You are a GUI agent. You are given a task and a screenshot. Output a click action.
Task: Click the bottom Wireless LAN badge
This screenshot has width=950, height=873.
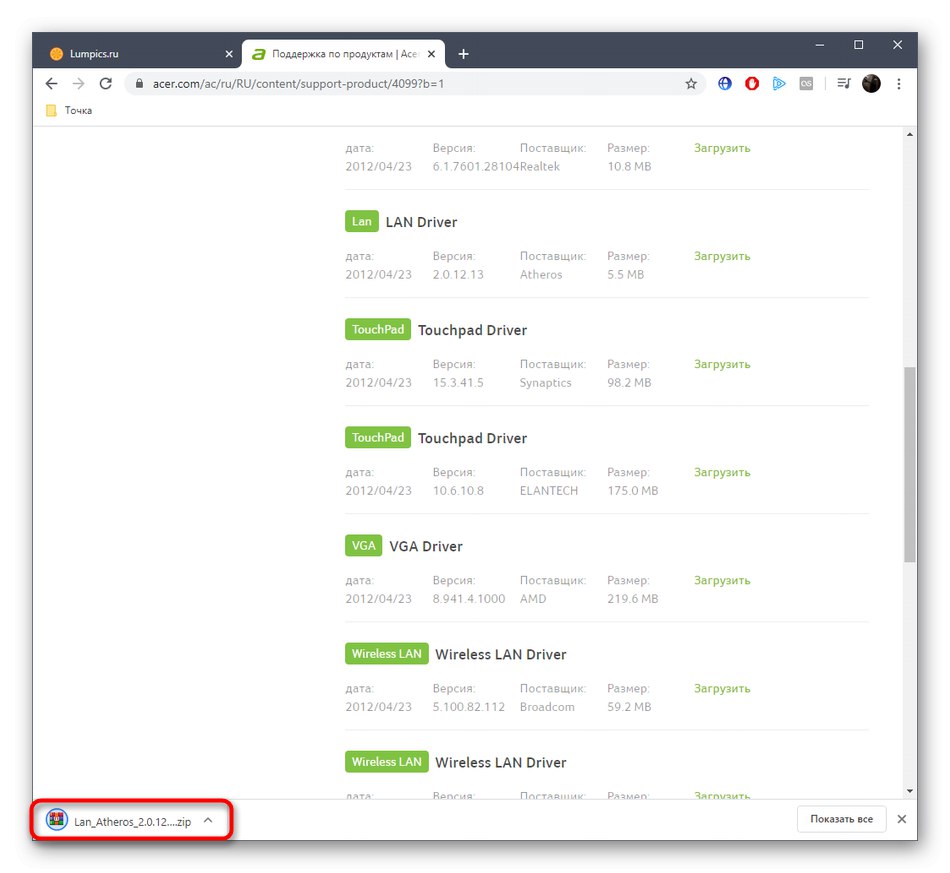[387, 762]
